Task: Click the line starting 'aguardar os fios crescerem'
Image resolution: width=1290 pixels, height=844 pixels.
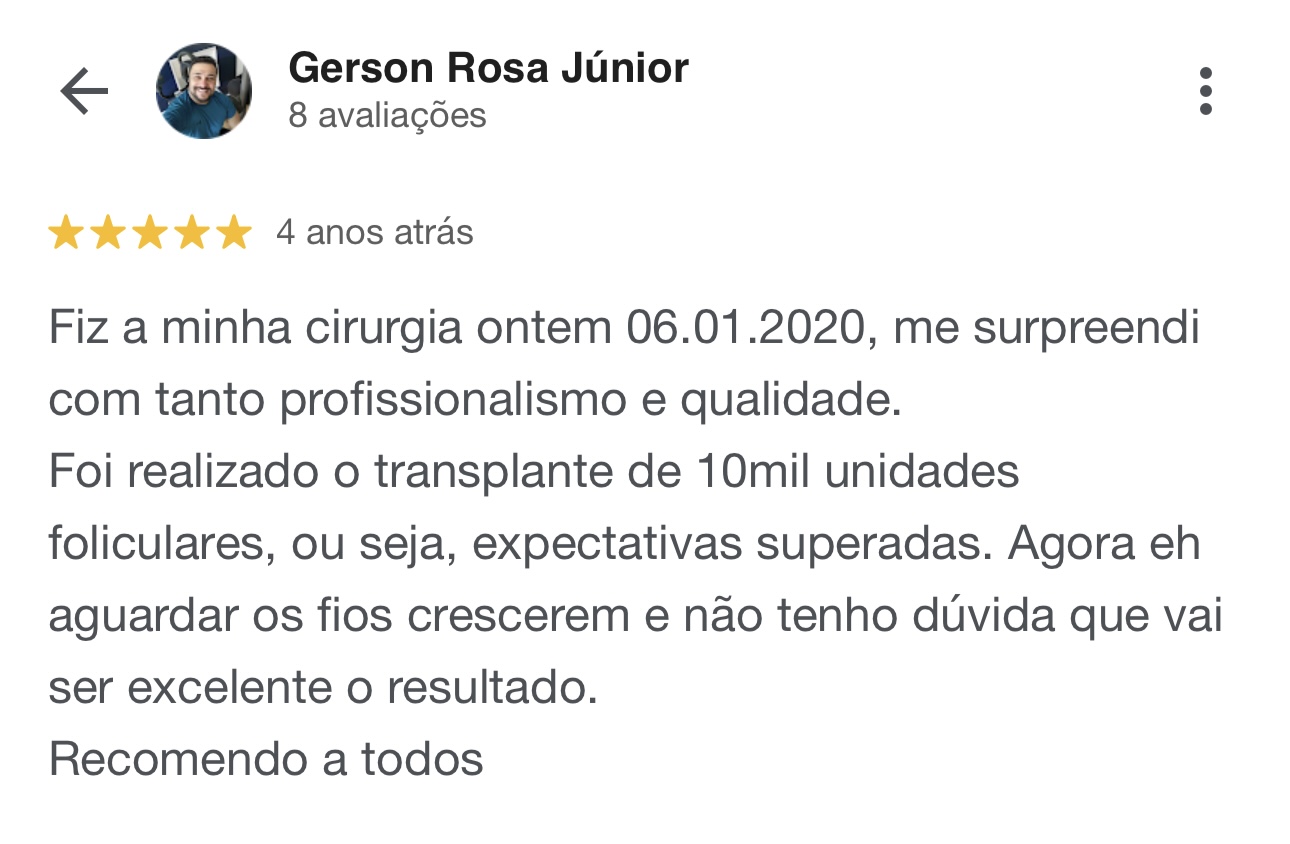Action: point(636,617)
